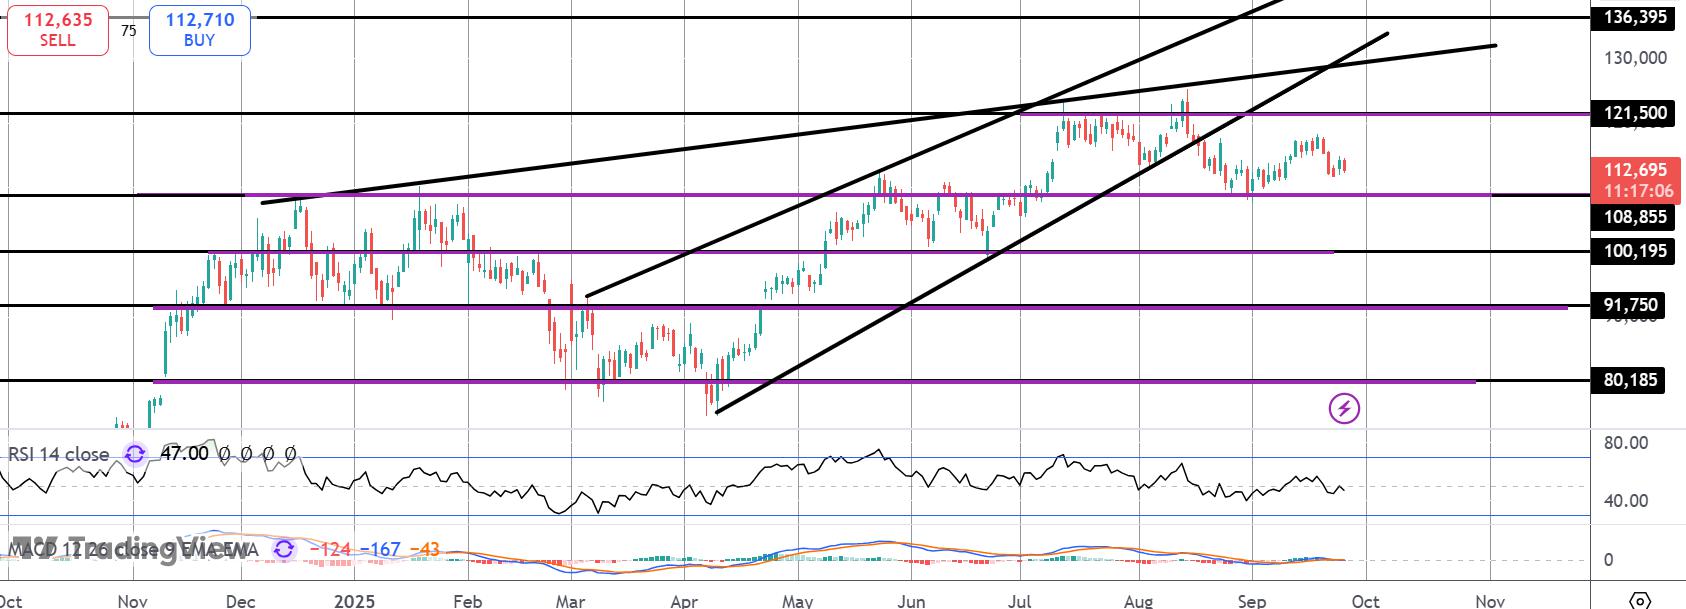Image resolution: width=1686 pixels, height=609 pixels.
Task: Click the MACD zero scale value
Action: (x=1608, y=559)
